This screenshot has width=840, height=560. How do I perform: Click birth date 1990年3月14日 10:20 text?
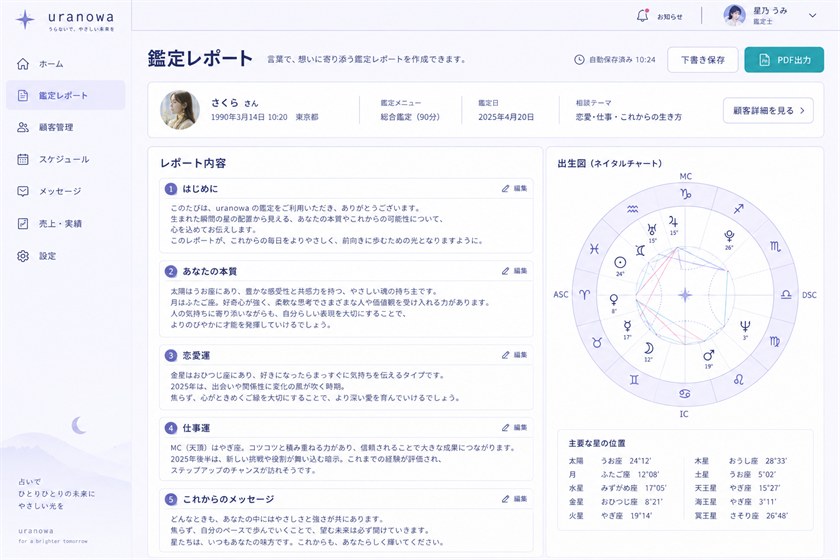(249, 117)
